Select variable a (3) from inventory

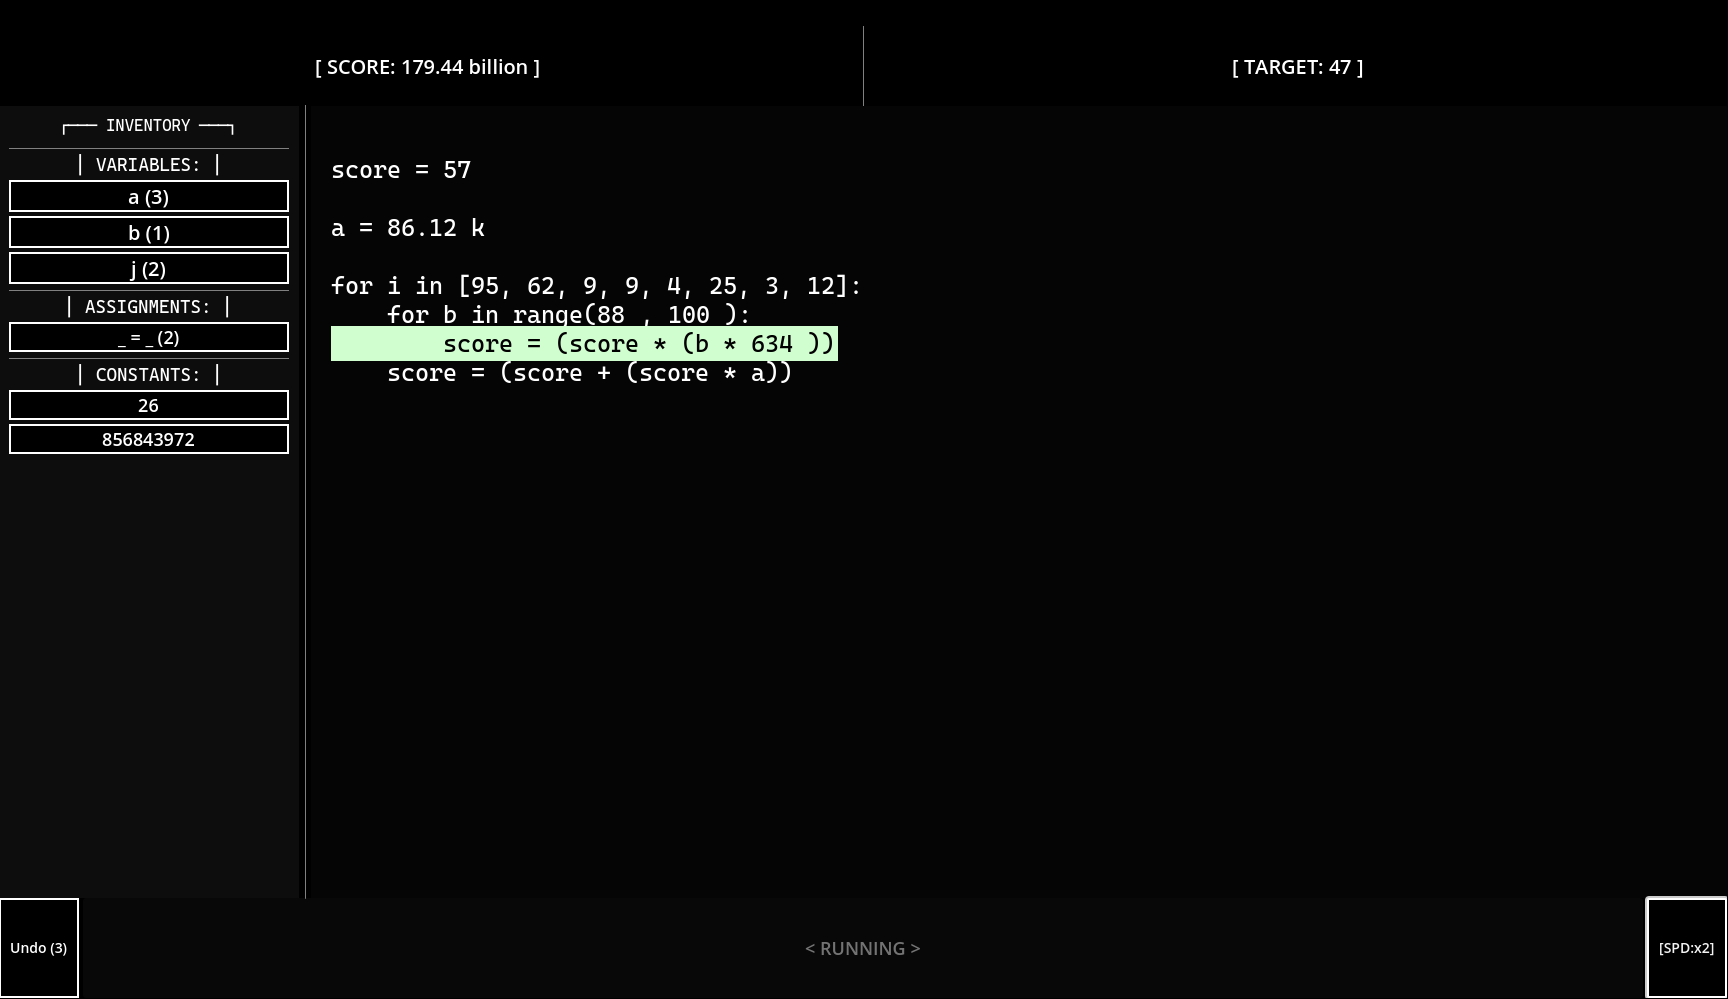coord(148,196)
